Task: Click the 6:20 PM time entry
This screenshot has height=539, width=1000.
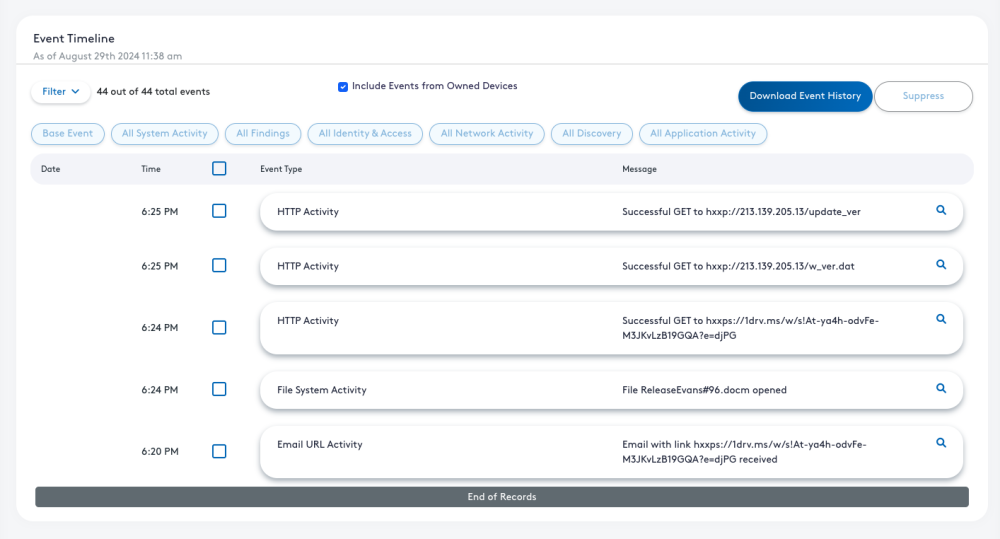Action: pos(160,452)
